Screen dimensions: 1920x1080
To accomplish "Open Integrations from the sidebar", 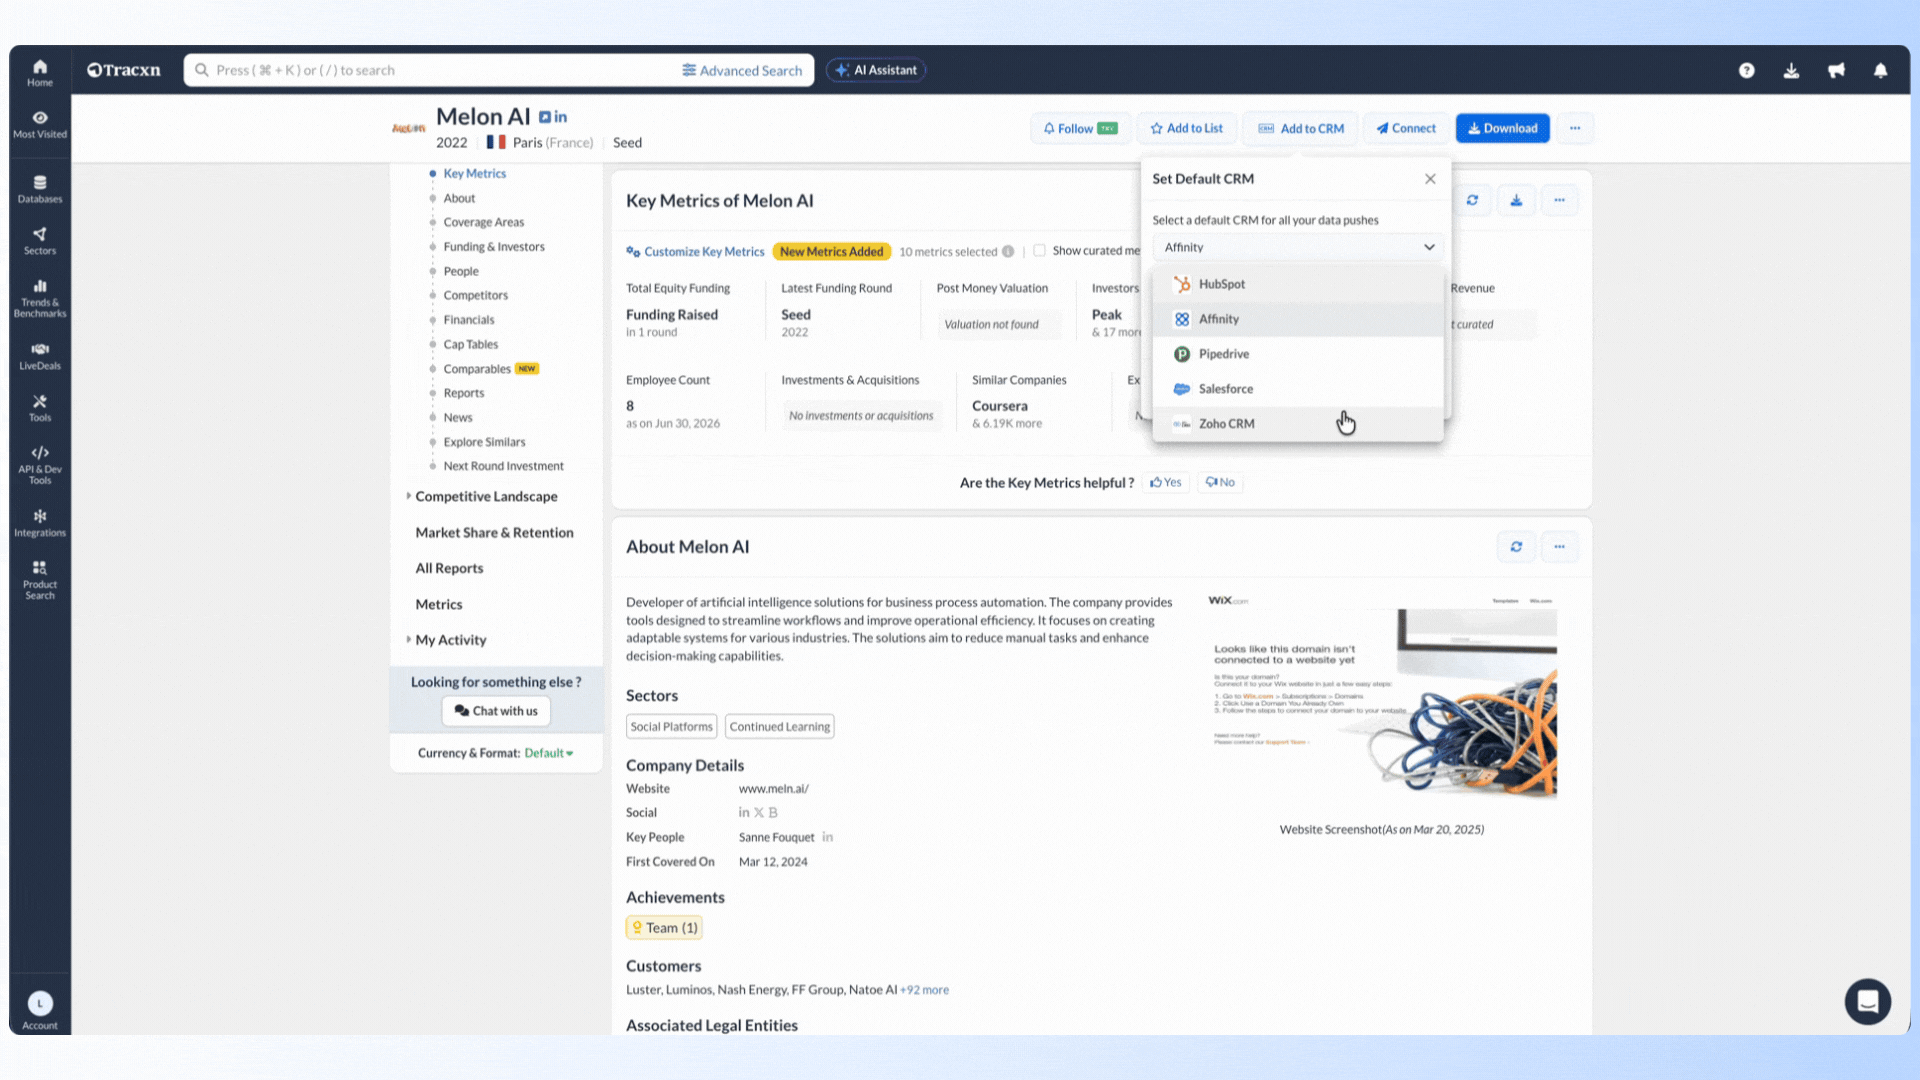I will click(40, 523).
